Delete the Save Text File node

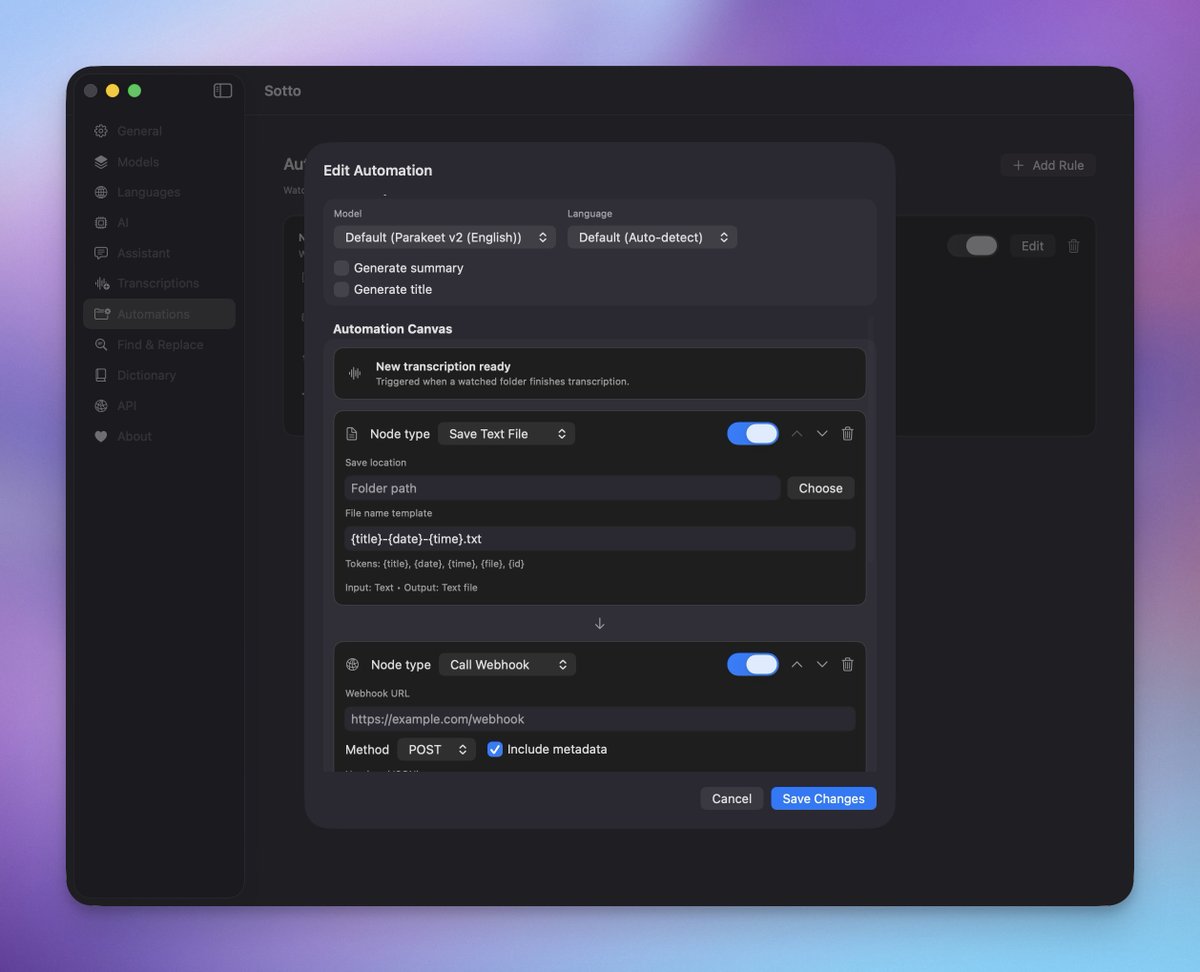click(847, 433)
